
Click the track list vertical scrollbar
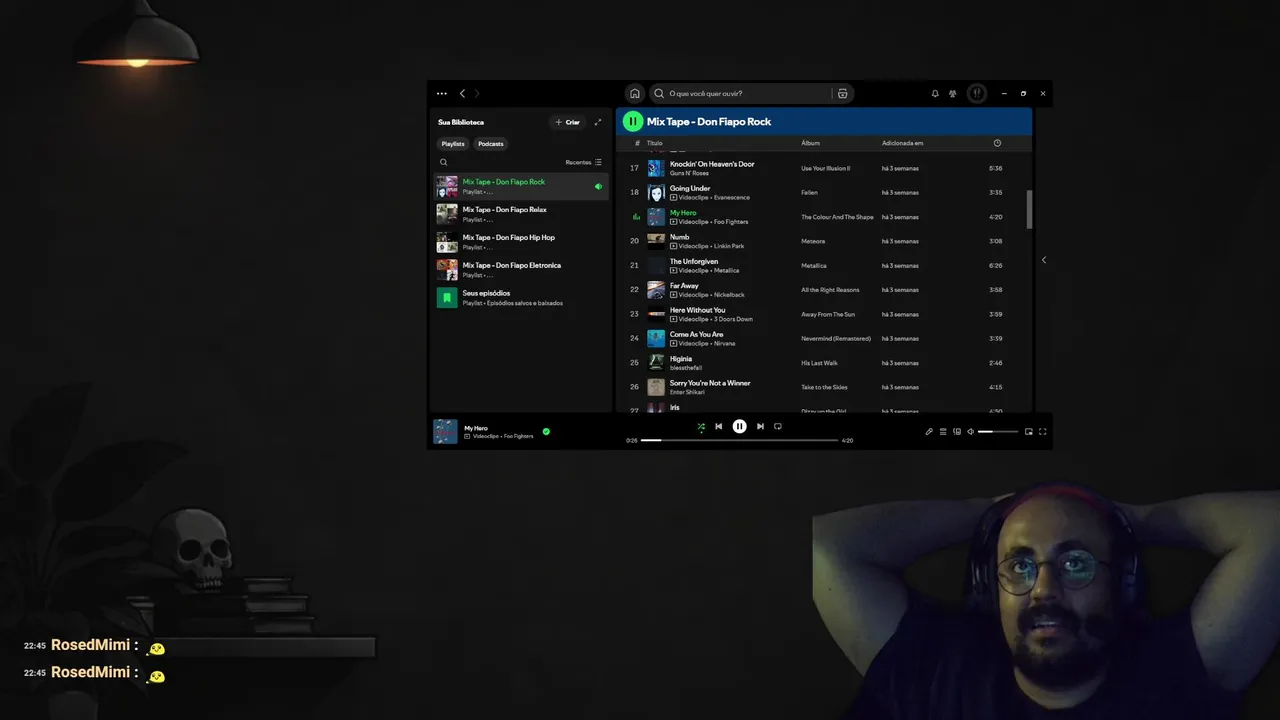click(1029, 208)
